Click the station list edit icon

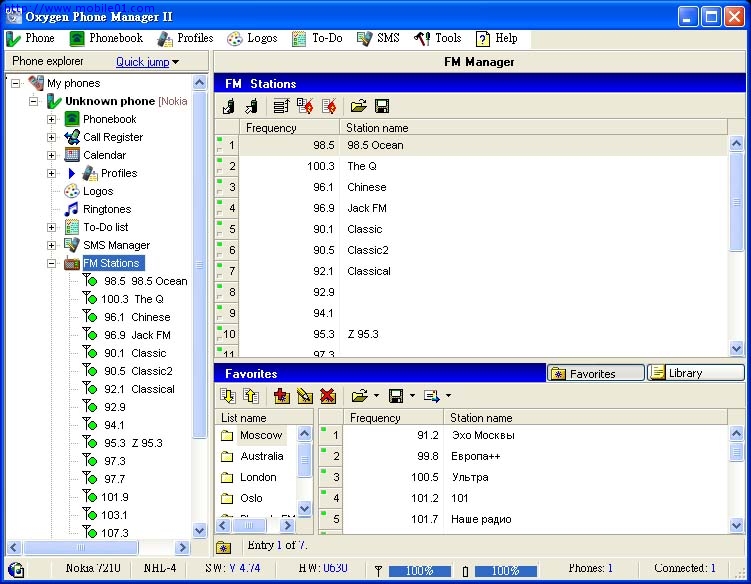[281, 106]
